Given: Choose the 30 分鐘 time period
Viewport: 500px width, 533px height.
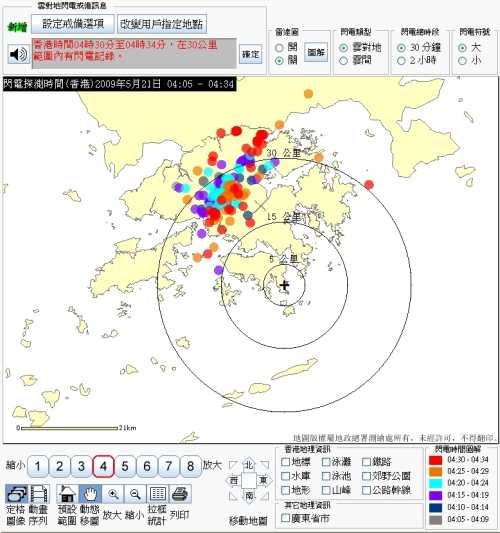Looking at the screenshot, I should coord(401,48).
